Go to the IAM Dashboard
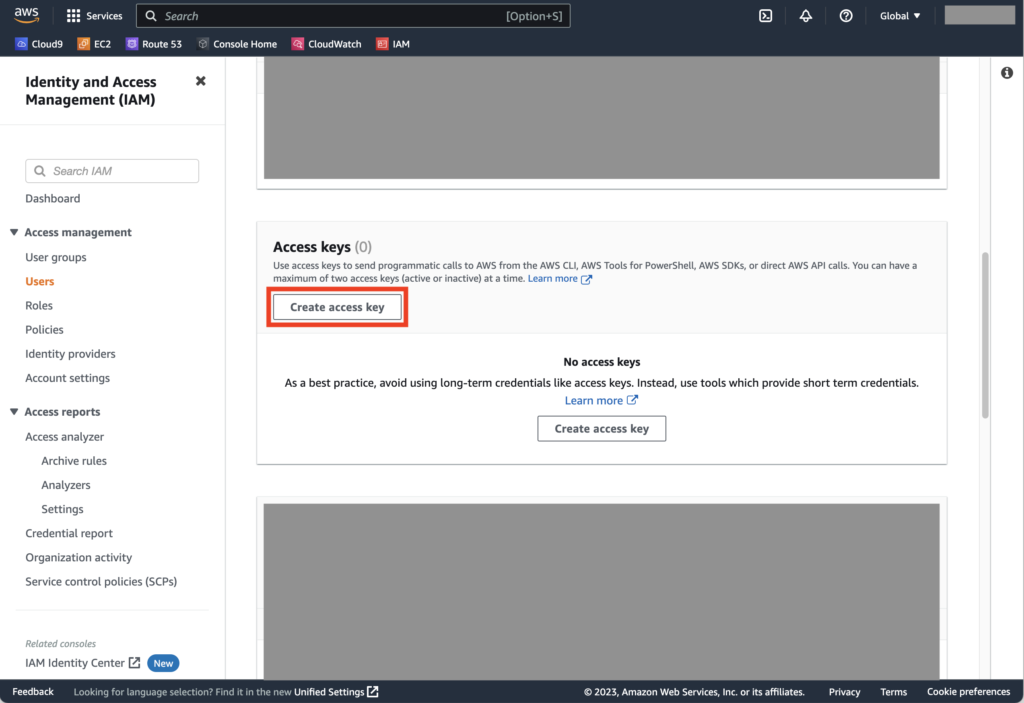The image size is (1024, 703). (x=53, y=199)
